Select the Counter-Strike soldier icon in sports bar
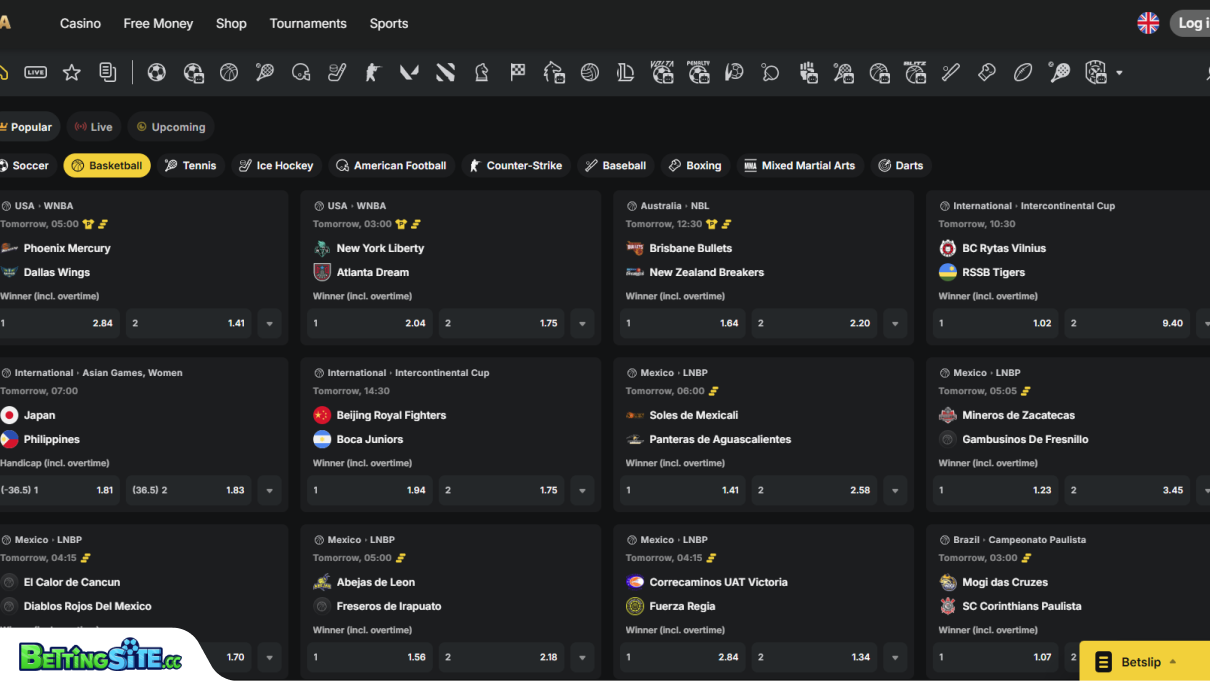The height and width of the screenshot is (681, 1210). click(373, 72)
